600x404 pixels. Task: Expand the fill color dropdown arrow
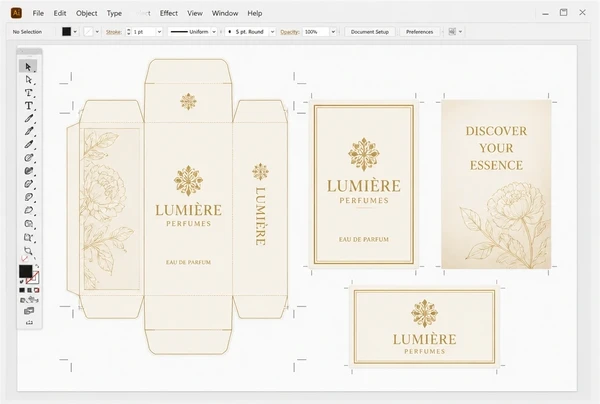tap(75, 32)
